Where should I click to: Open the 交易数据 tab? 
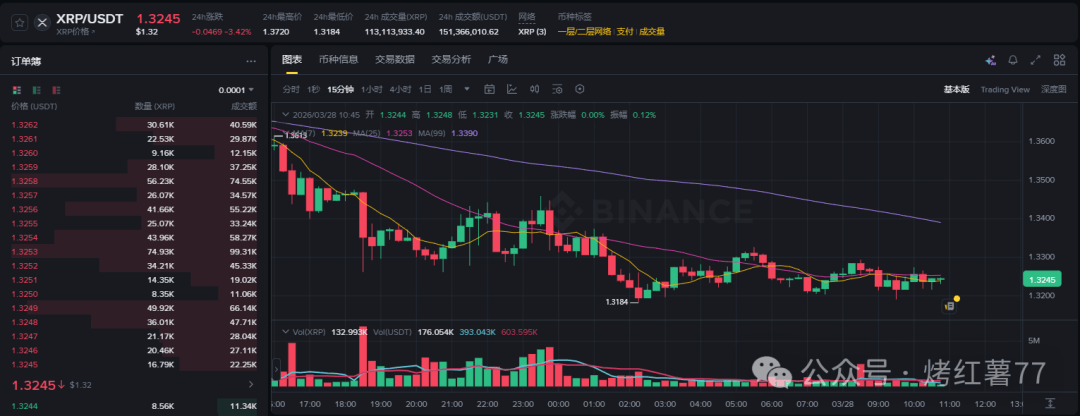coord(395,59)
